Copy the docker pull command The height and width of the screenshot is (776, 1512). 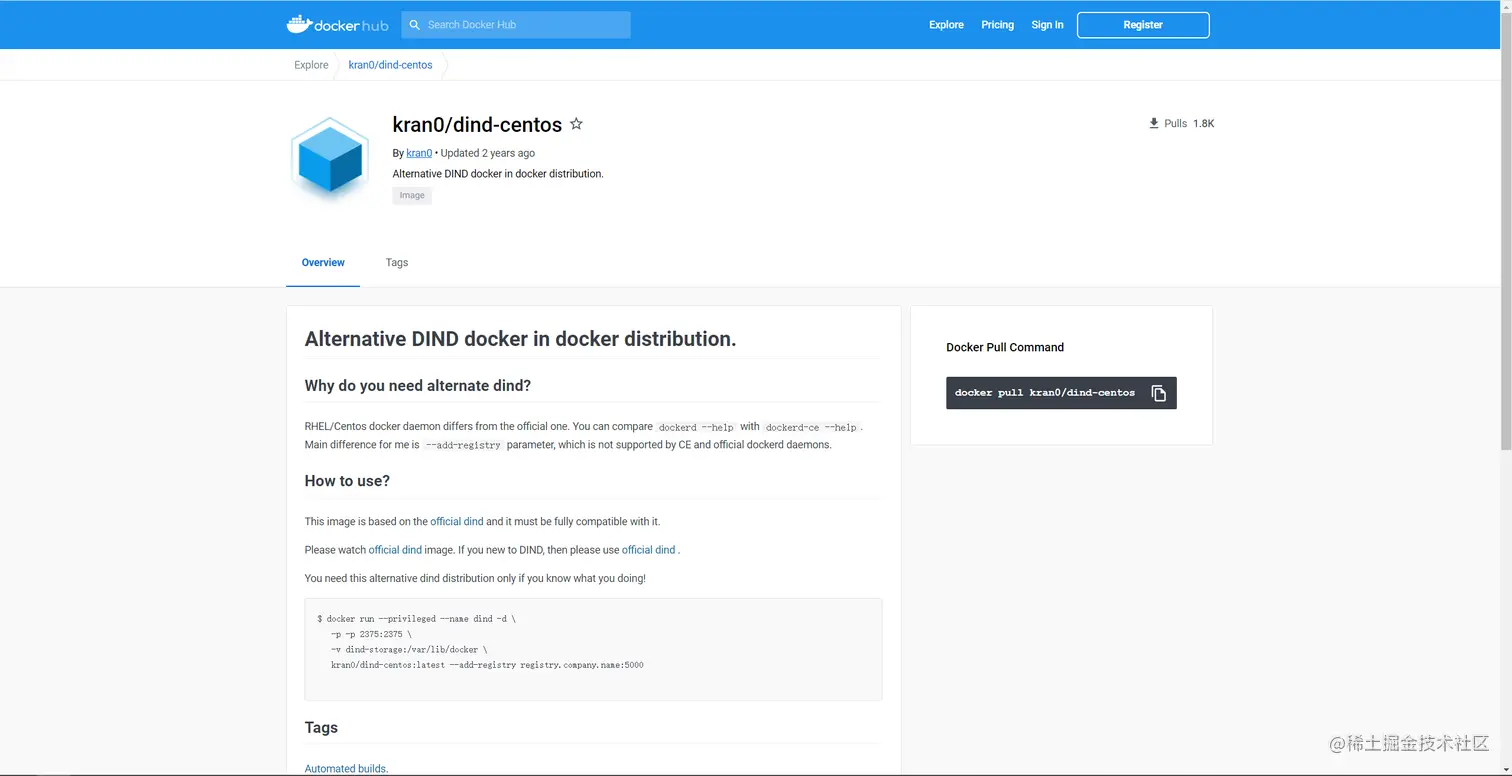click(1158, 393)
